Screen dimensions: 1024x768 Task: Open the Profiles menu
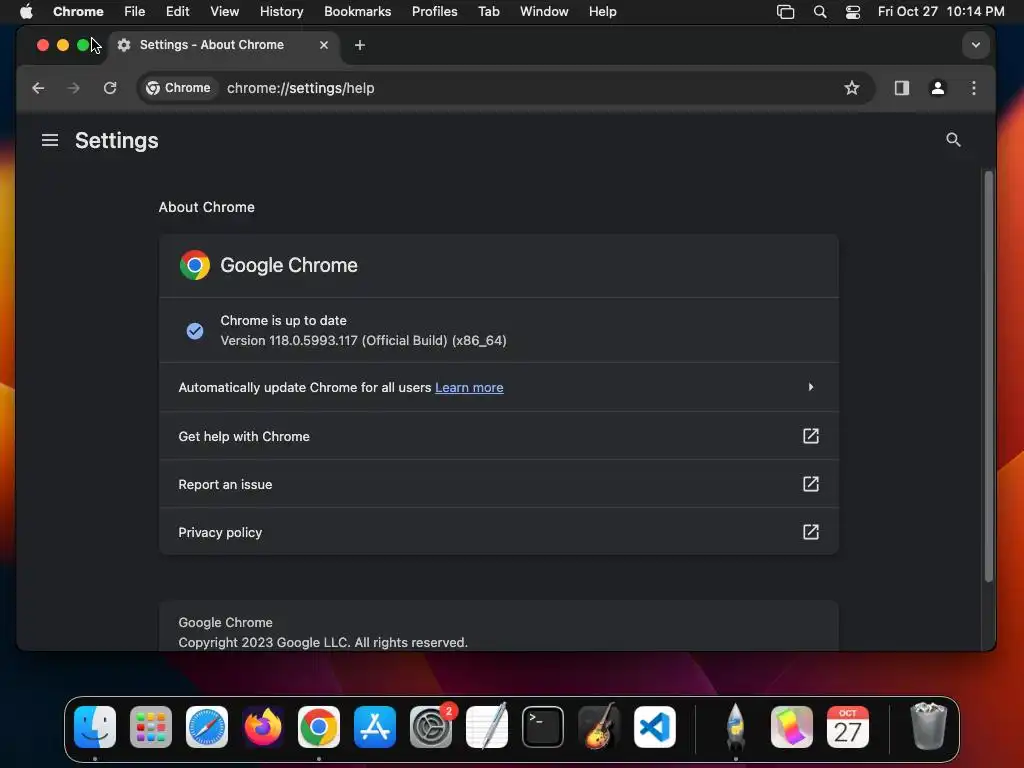pyautogui.click(x=434, y=11)
